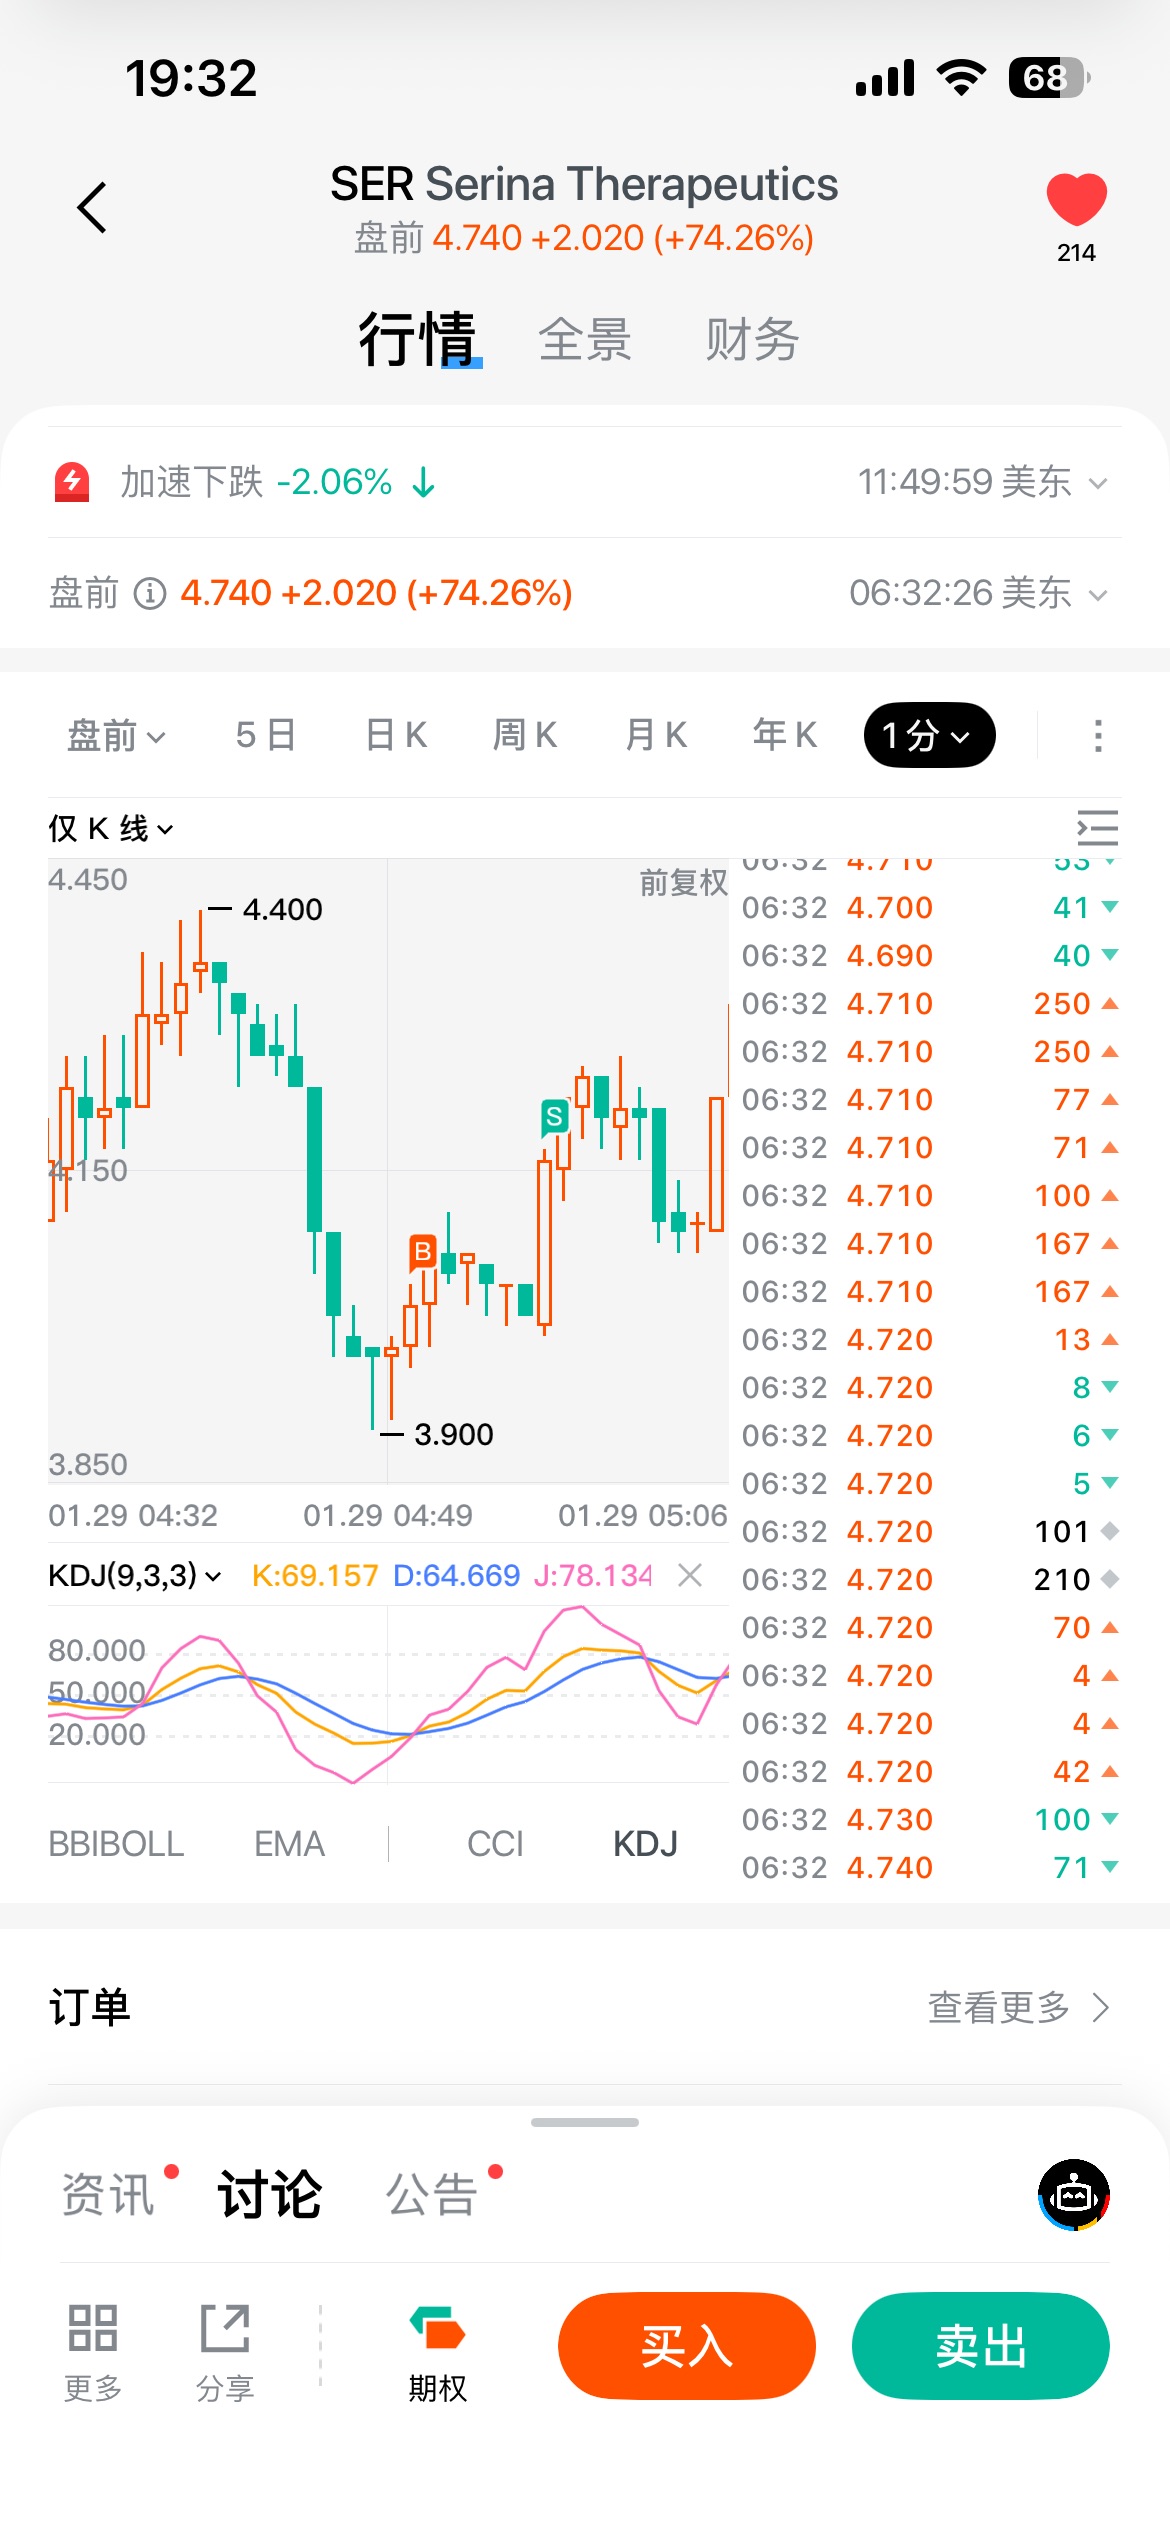Expand the 仅 K 线 display dropdown
Screen dimensions: 1170x2532
click(111, 829)
